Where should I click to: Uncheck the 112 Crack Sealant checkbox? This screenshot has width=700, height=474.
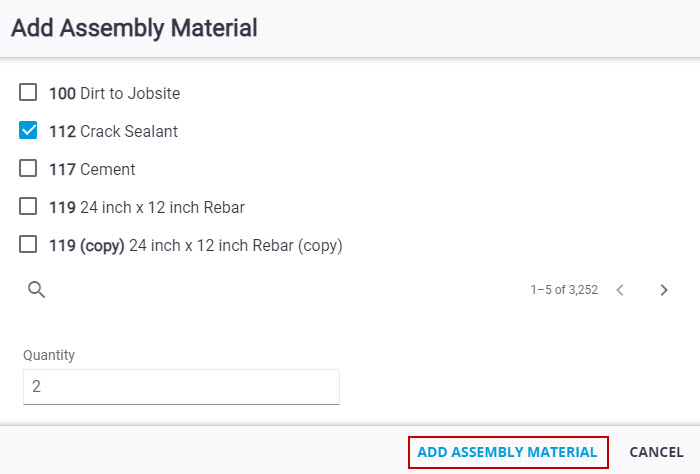coord(28,130)
